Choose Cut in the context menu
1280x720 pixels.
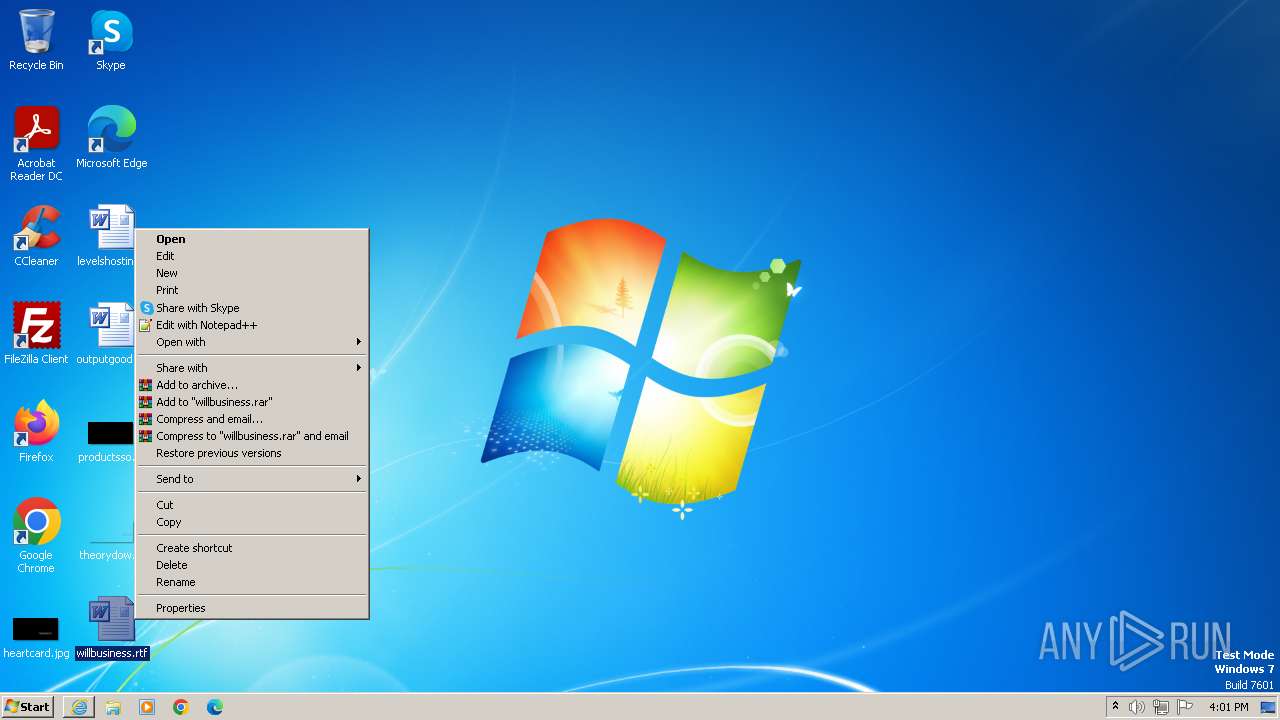(x=252, y=505)
